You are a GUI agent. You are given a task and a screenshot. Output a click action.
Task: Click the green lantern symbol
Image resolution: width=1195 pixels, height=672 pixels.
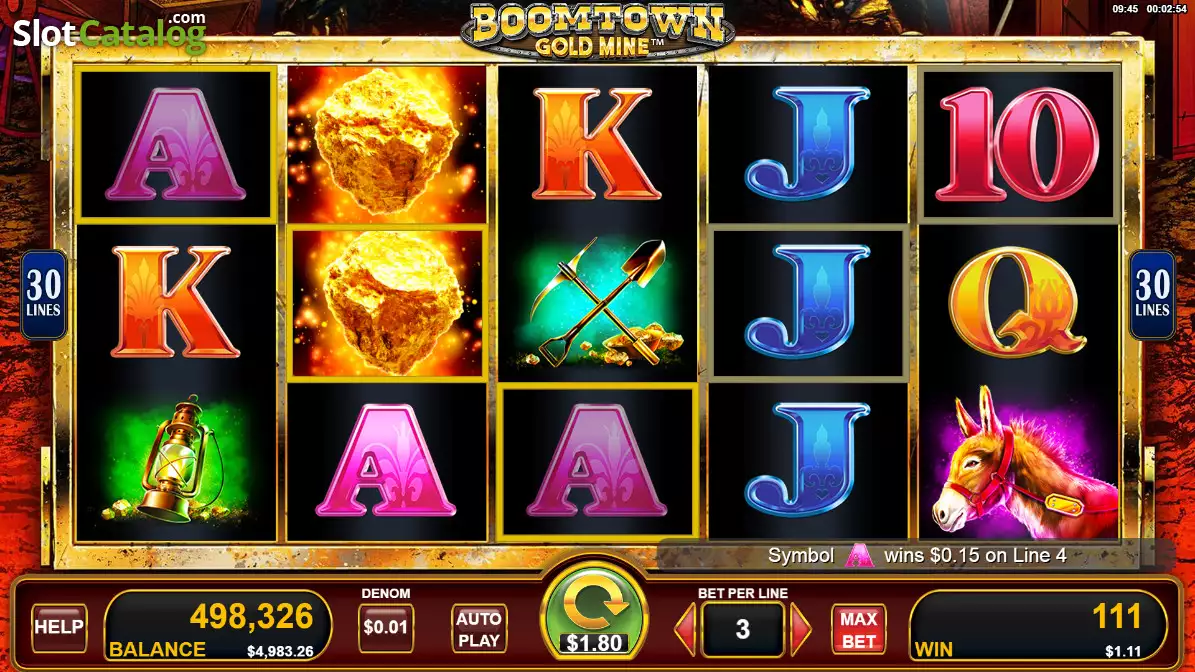tap(175, 460)
